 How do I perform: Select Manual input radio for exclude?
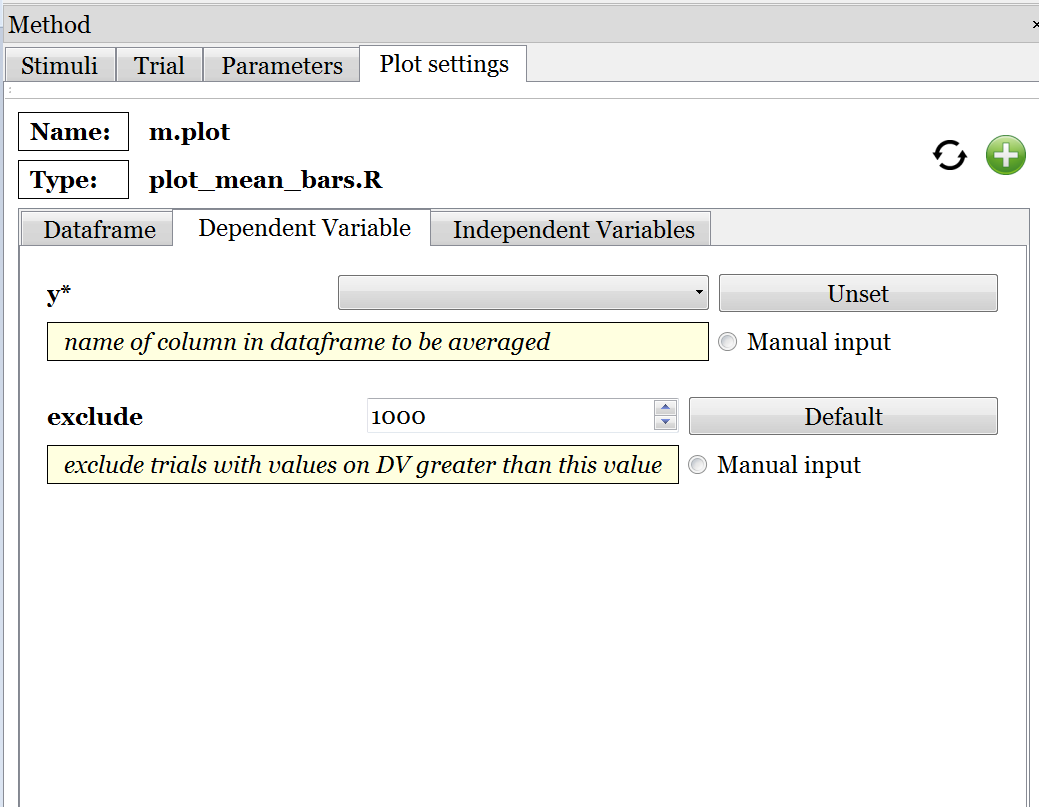tap(698, 466)
